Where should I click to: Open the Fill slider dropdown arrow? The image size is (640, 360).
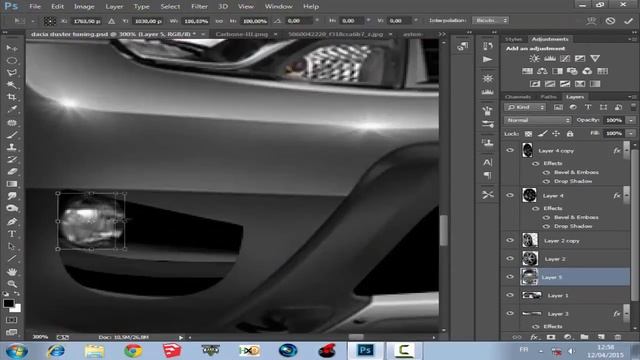click(631, 133)
